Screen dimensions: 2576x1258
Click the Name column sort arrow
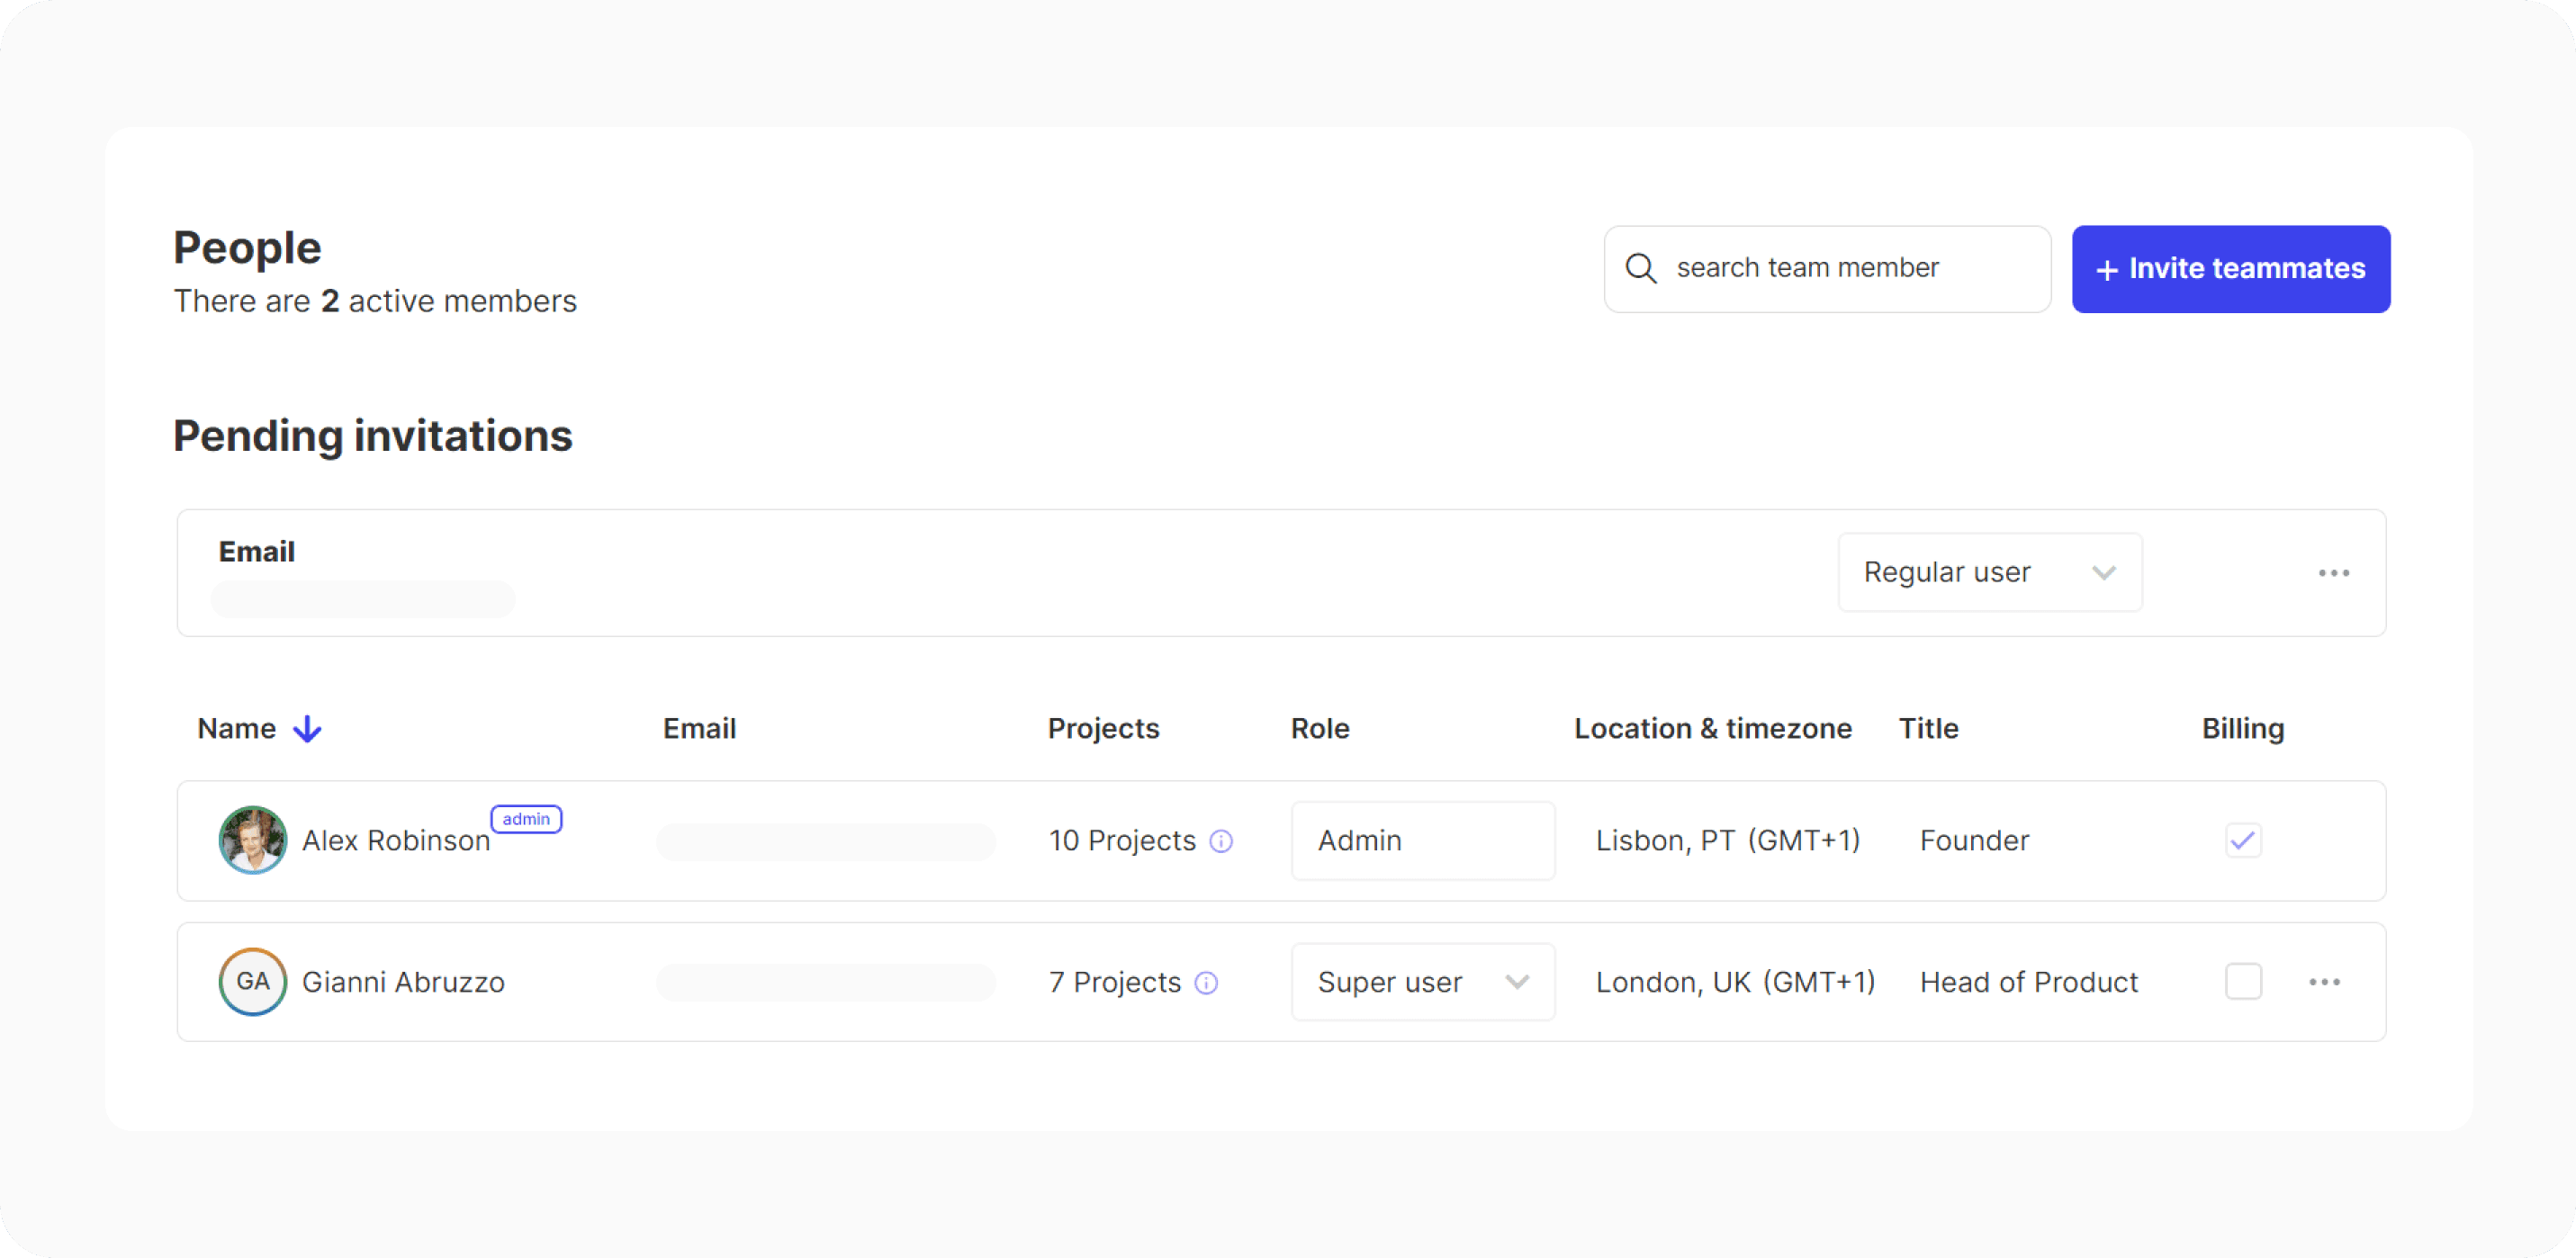point(307,729)
